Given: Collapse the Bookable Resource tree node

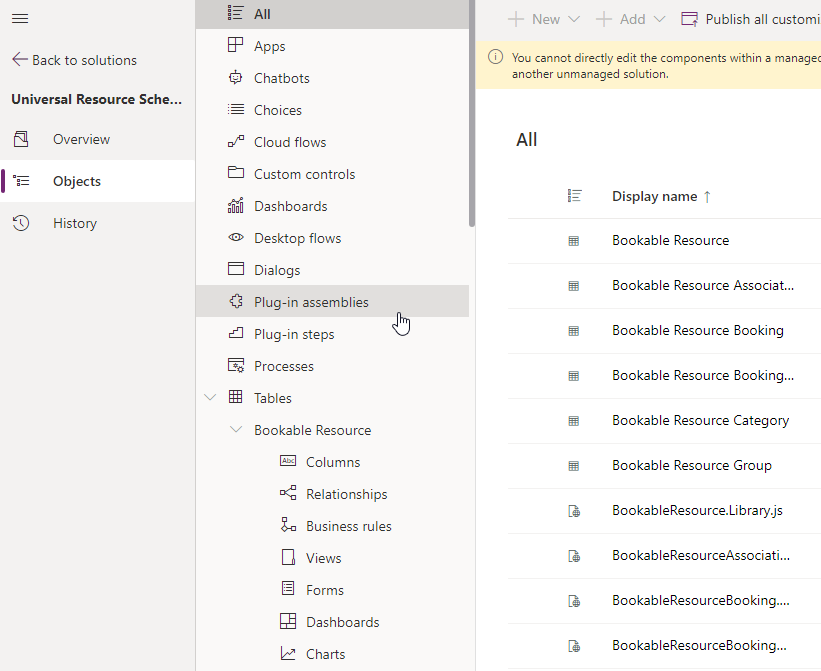Looking at the screenshot, I should click(x=236, y=429).
